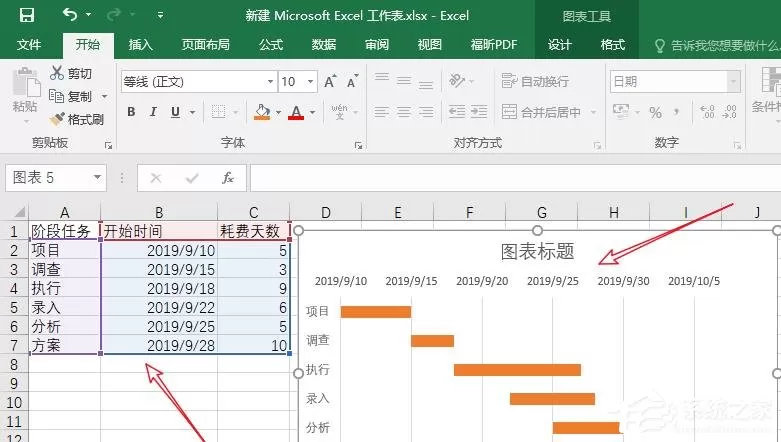Click the red font color swatch

pos(296,112)
